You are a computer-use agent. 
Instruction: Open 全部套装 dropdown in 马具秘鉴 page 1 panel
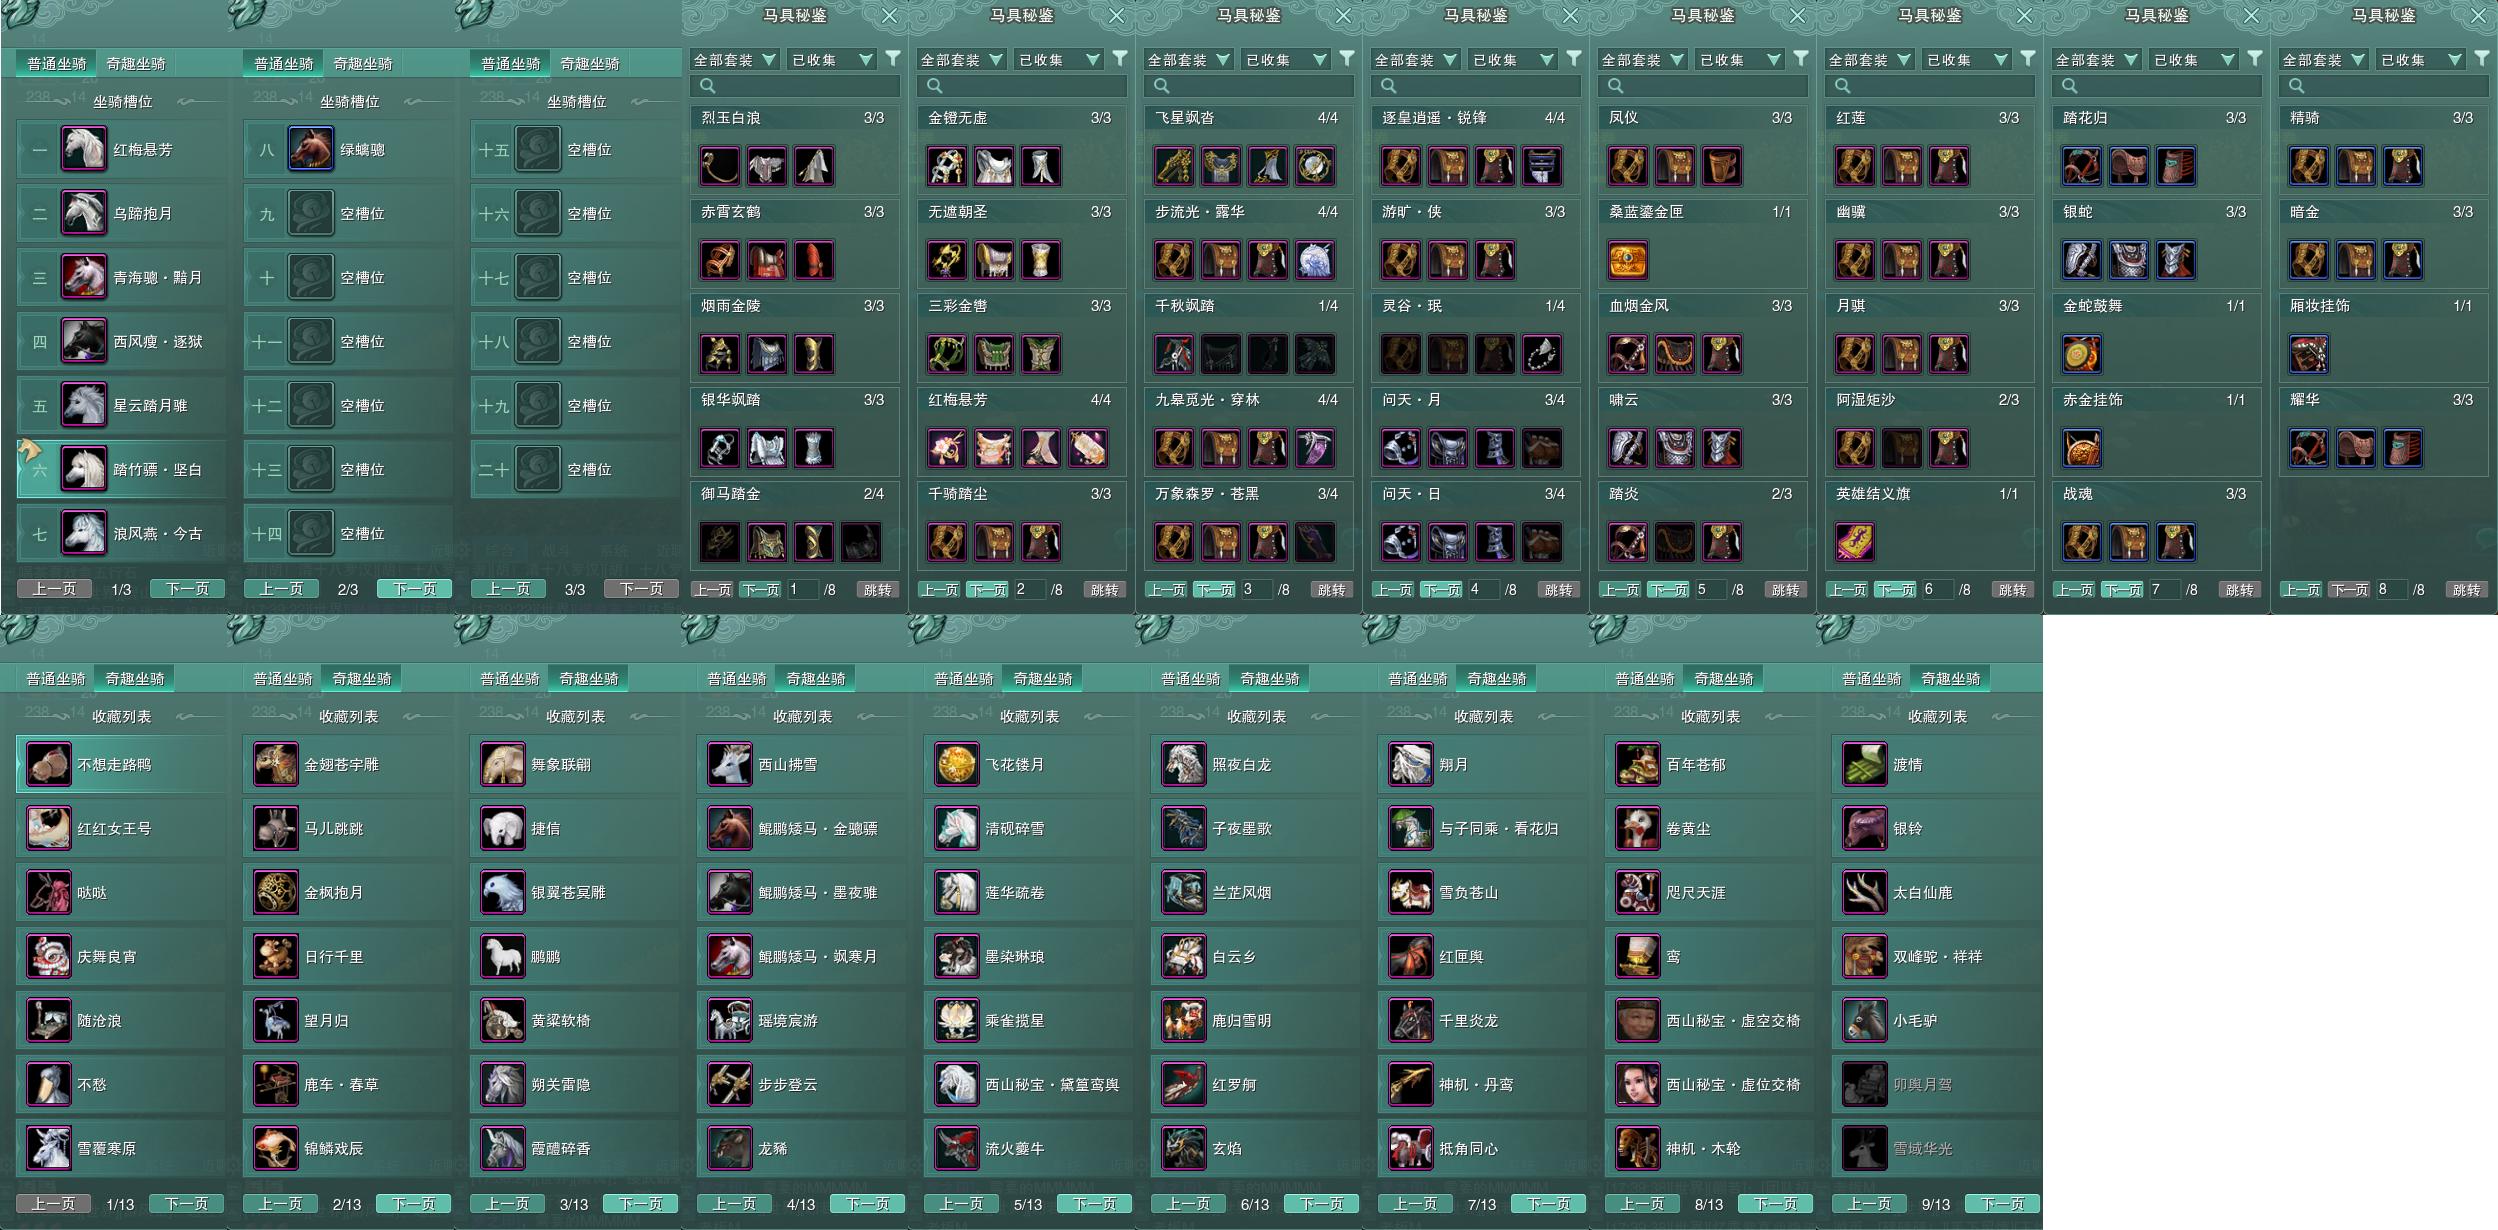point(733,60)
